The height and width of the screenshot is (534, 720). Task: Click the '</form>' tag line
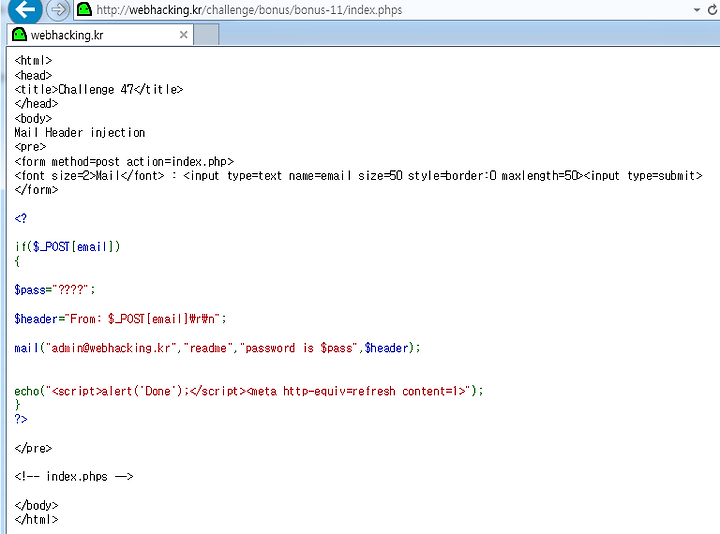pos(36,190)
